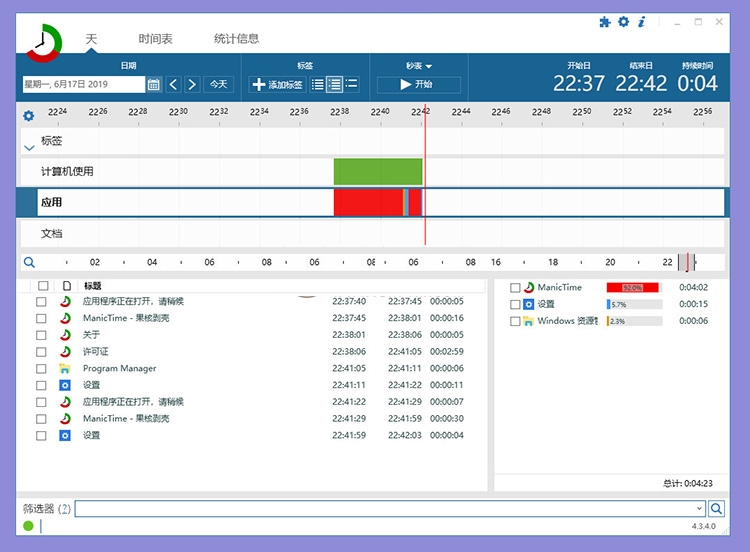Click the info 'i' icon
The height and width of the screenshot is (552, 750).
click(x=641, y=22)
